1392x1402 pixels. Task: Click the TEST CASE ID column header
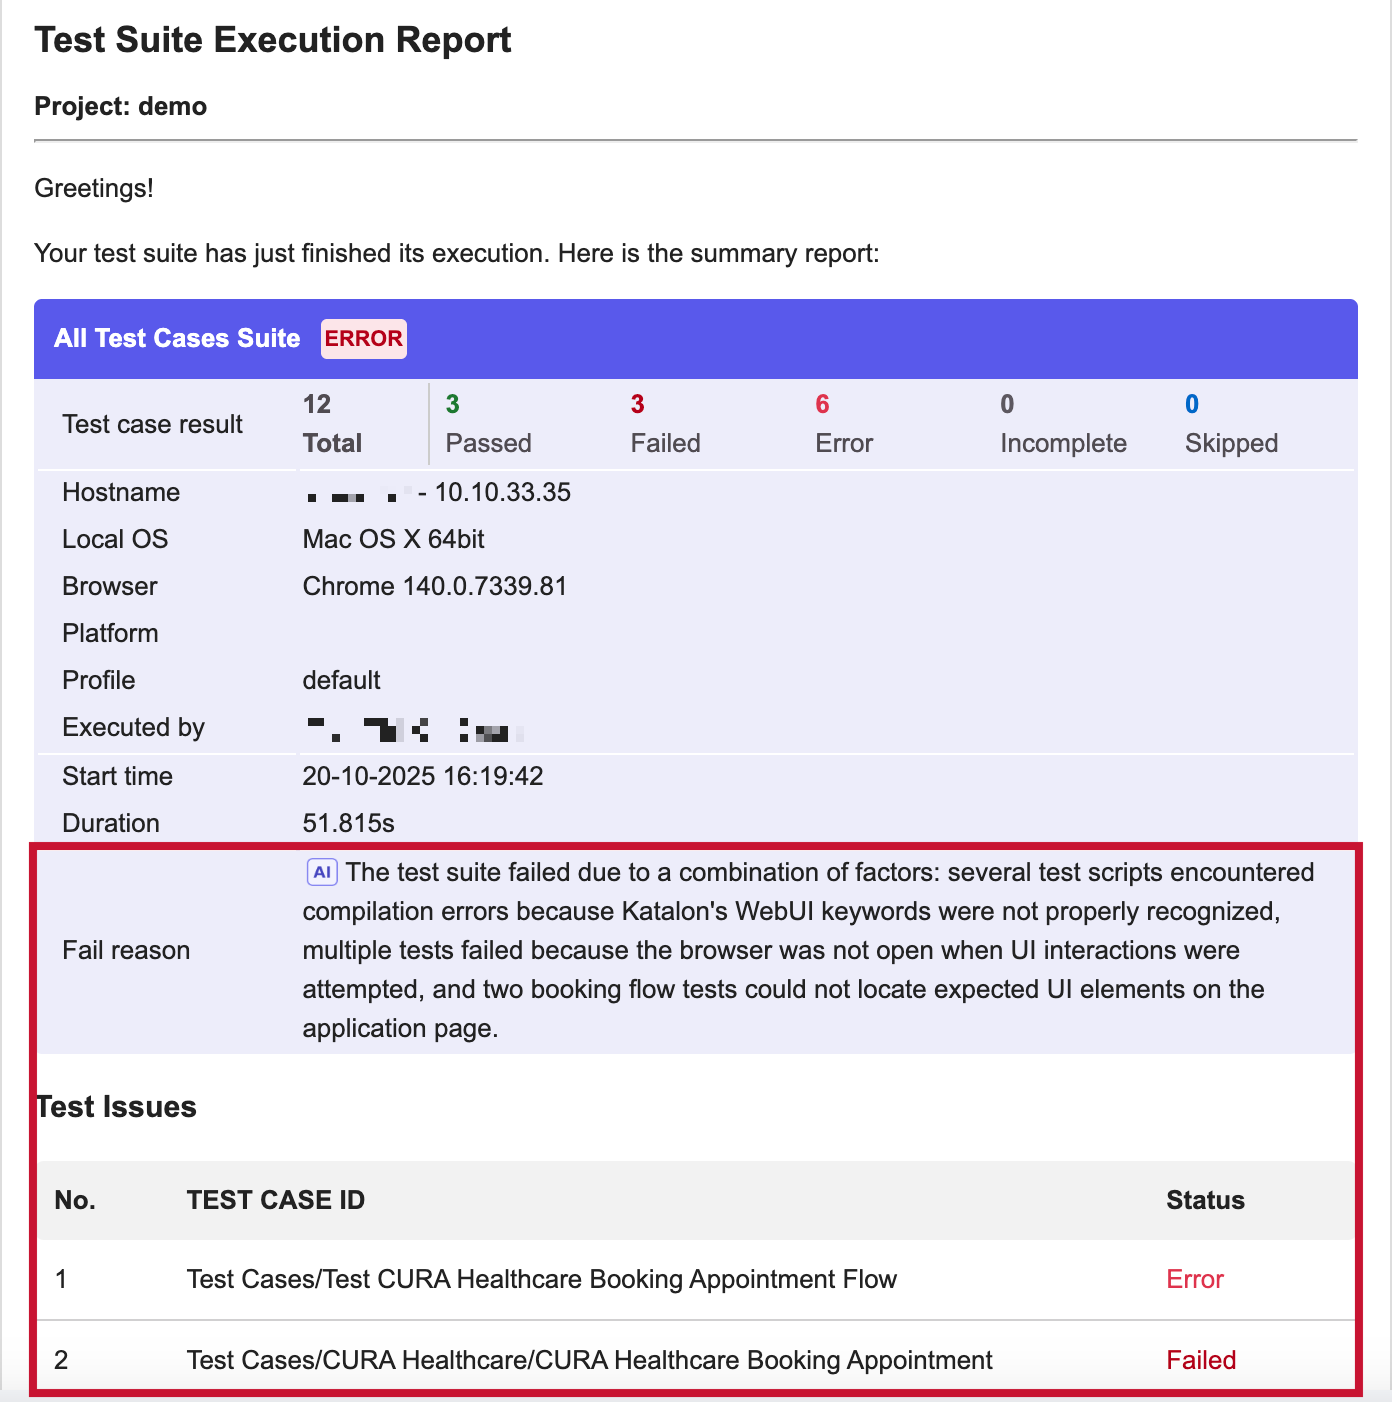coord(275,1200)
